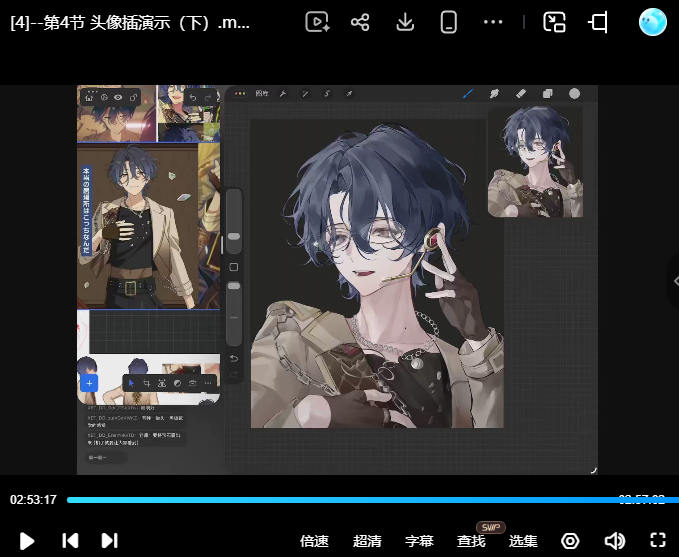Open the three-dot more options menu
Image resolution: width=679 pixels, height=557 pixels.
coord(493,22)
